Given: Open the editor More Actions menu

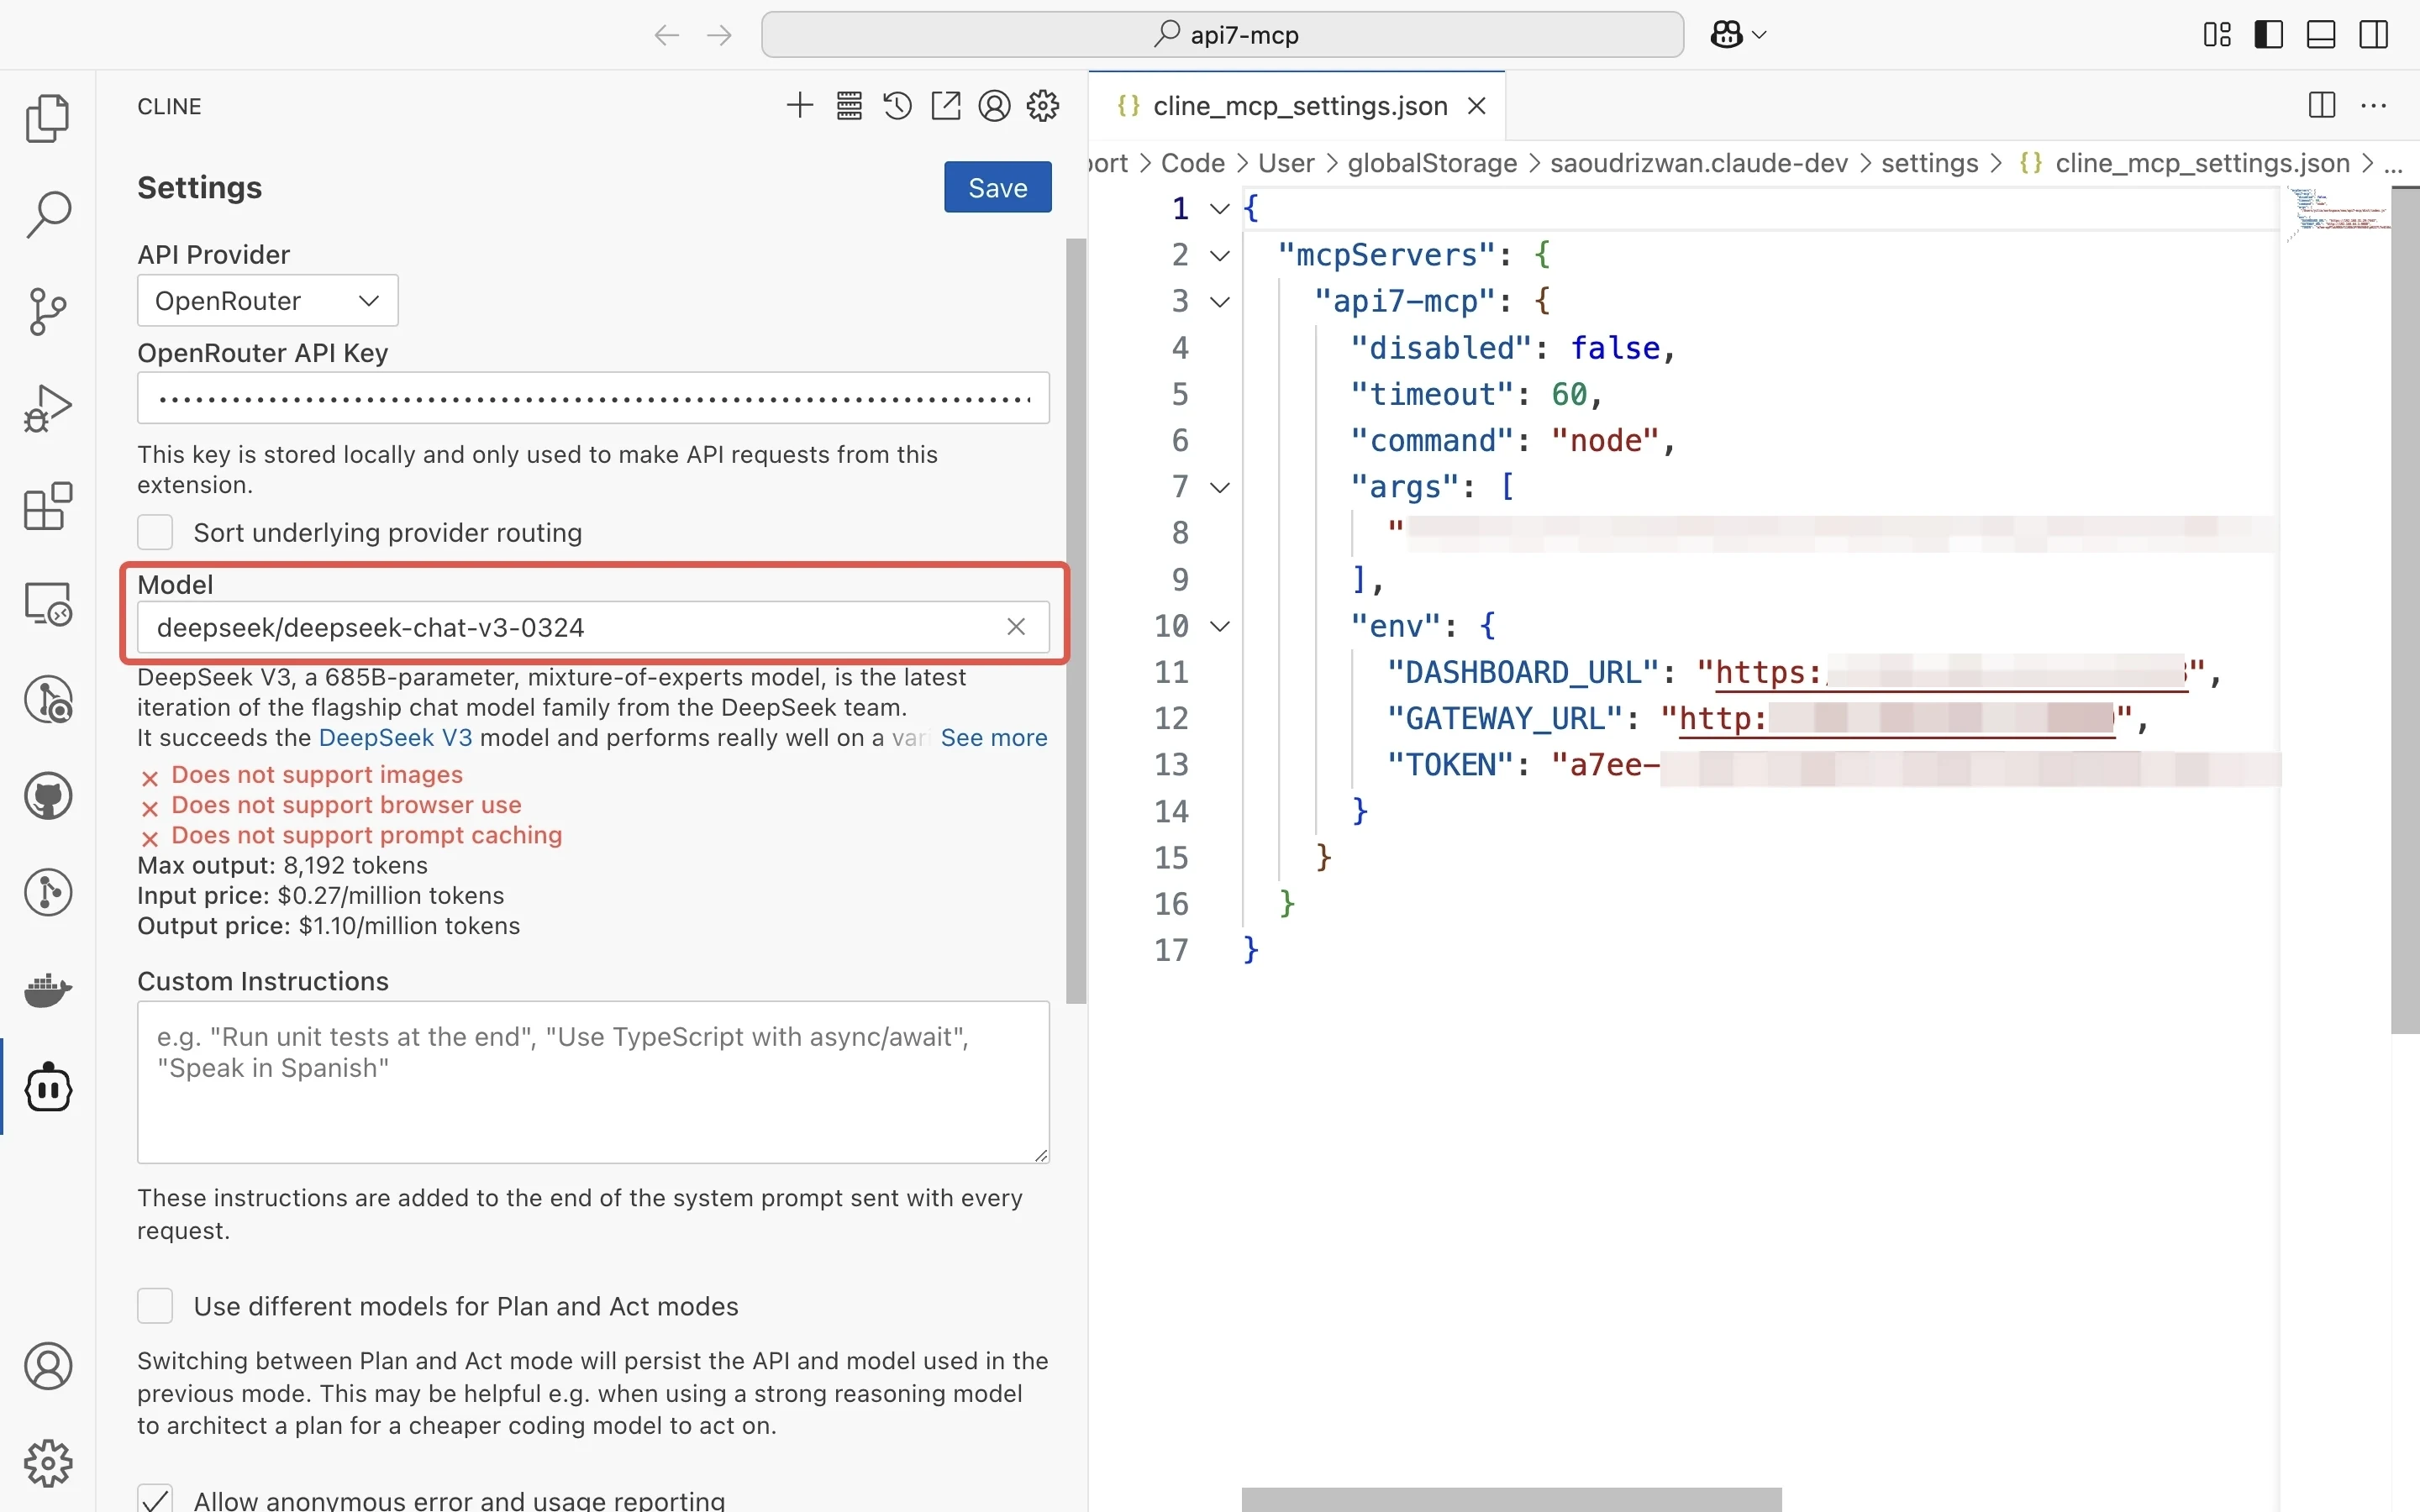Looking at the screenshot, I should point(2373,105).
